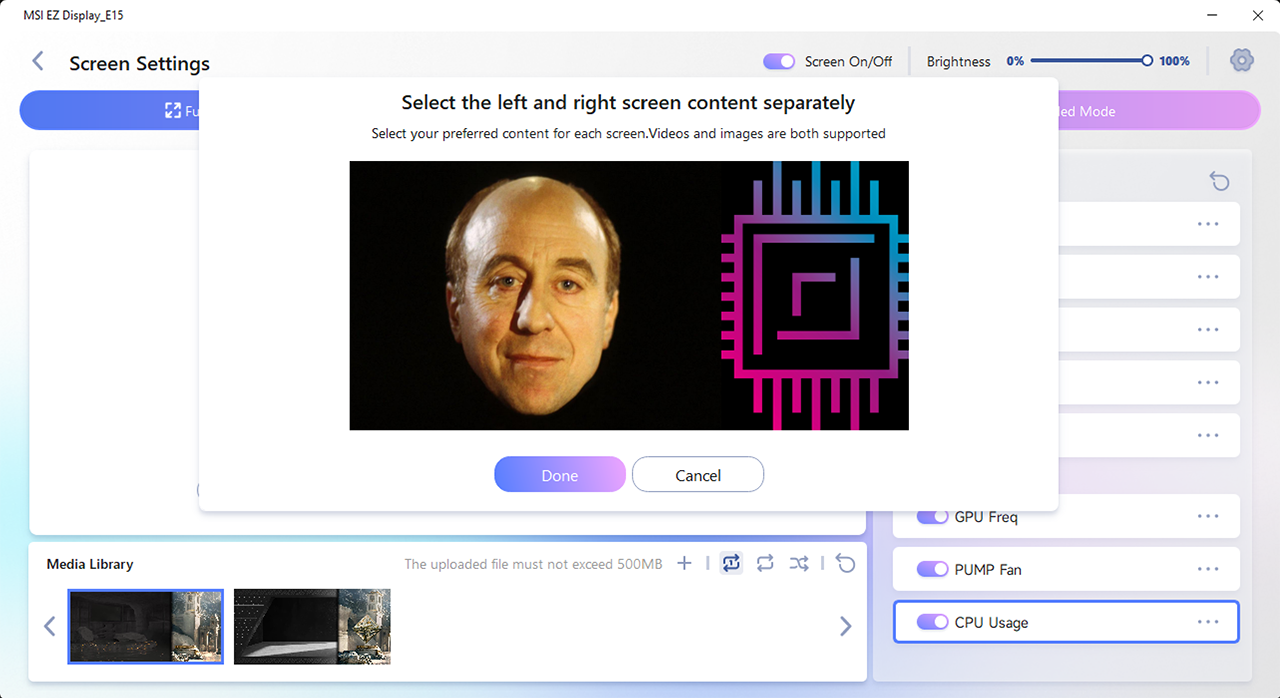Reset the right panel list
This screenshot has width=1280, height=698.
click(1219, 181)
